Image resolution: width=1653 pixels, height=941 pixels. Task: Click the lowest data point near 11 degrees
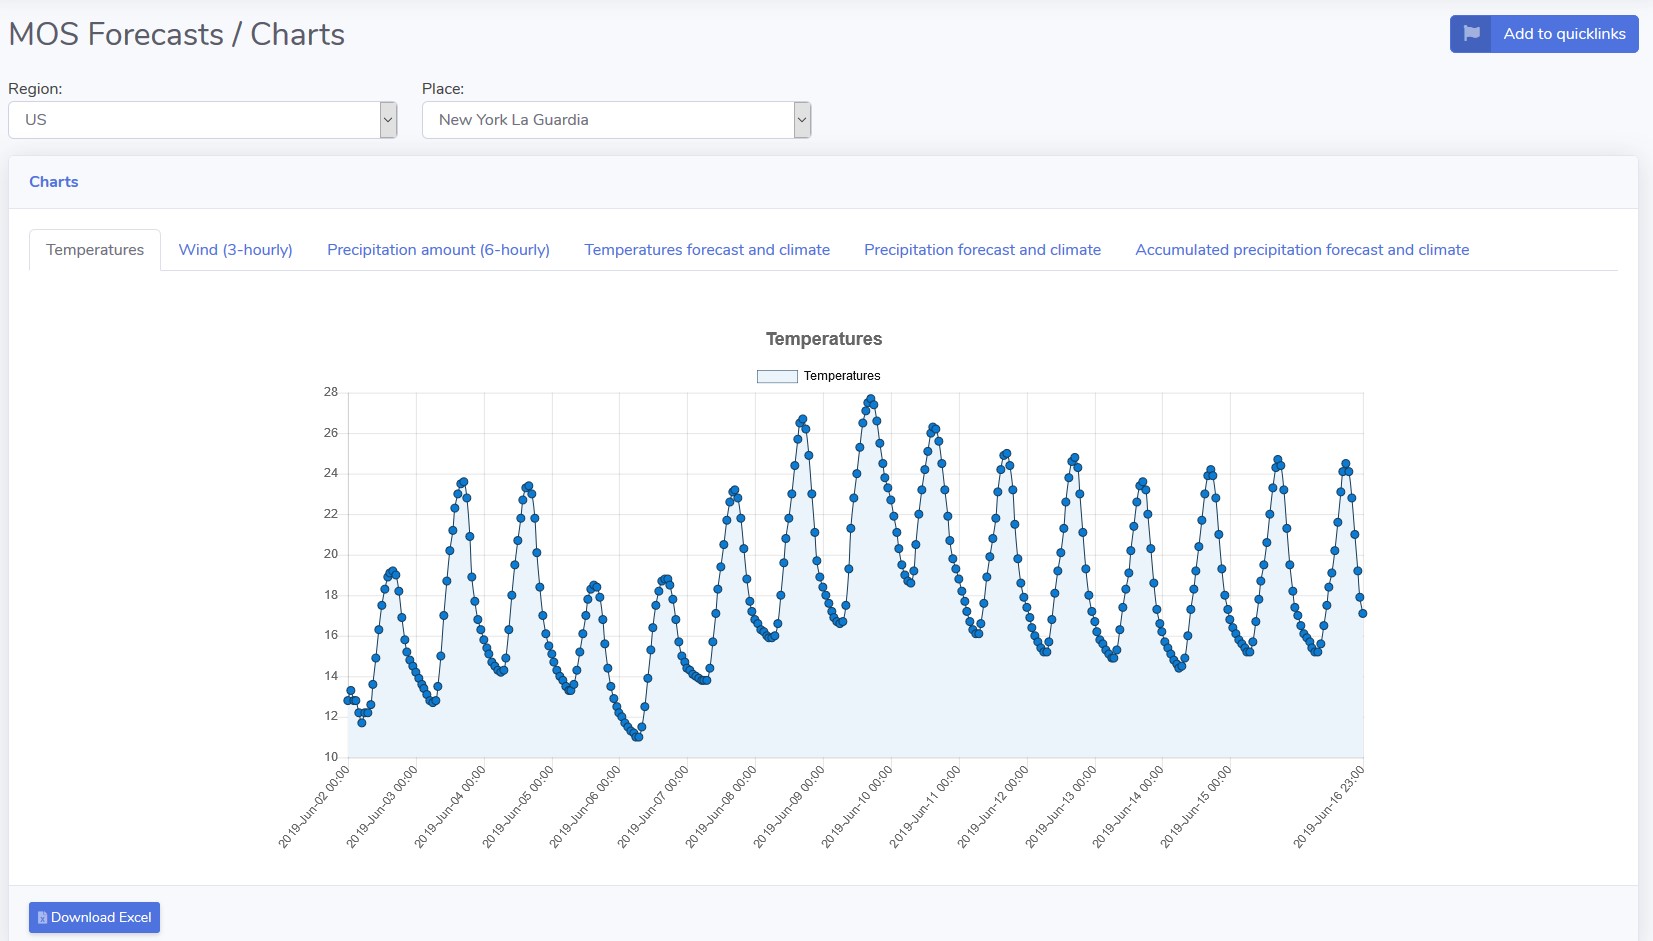click(x=638, y=737)
